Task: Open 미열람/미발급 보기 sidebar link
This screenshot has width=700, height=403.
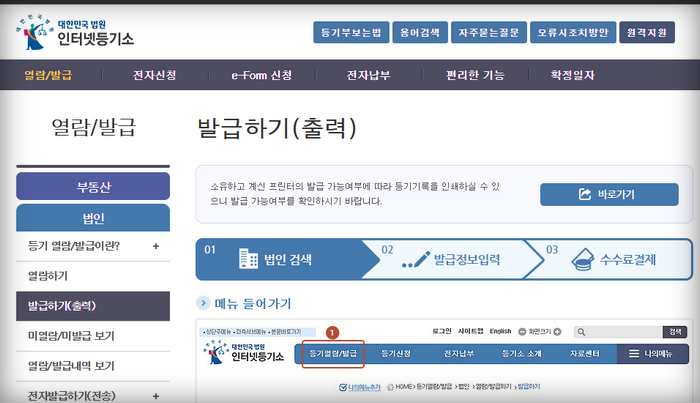Action: tap(70, 335)
